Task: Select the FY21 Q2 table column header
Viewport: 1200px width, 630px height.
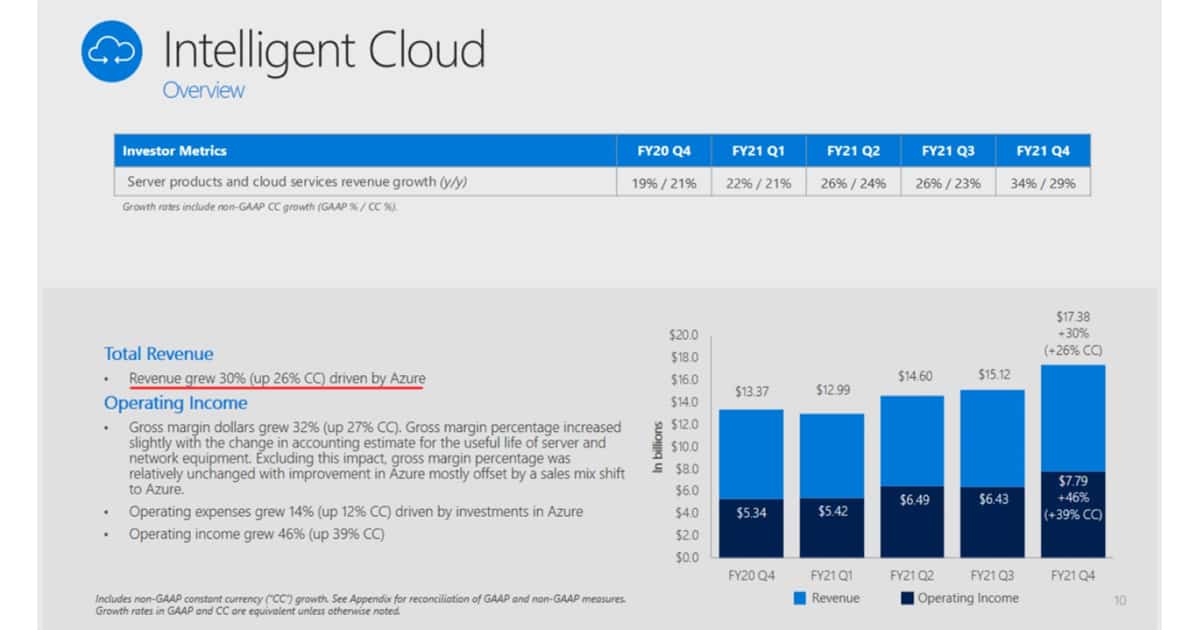Action: (x=853, y=151)
